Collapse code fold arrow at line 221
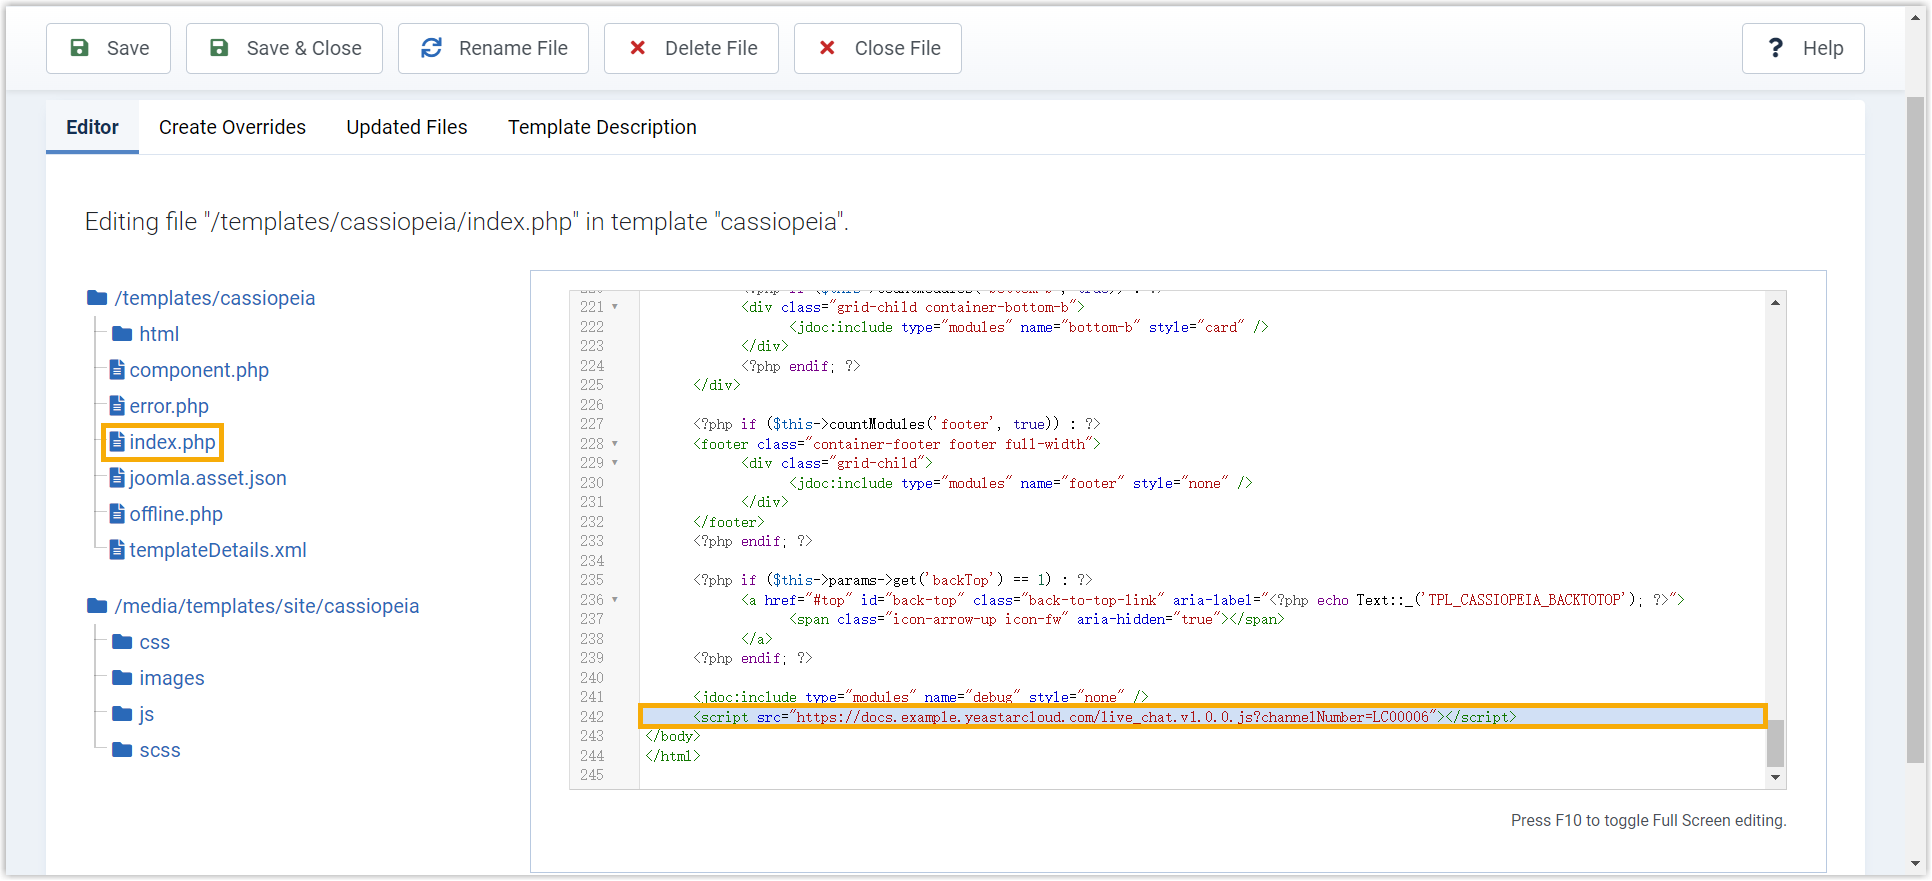Screen dimensions: 1932x881 [615, 307]
